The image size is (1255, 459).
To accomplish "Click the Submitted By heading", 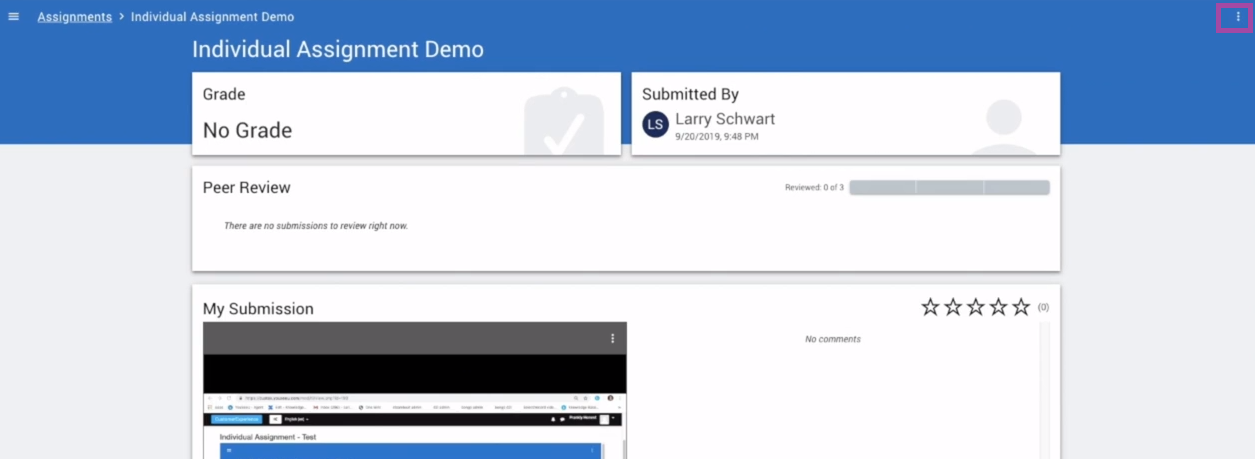I will (x=690, y=94).
